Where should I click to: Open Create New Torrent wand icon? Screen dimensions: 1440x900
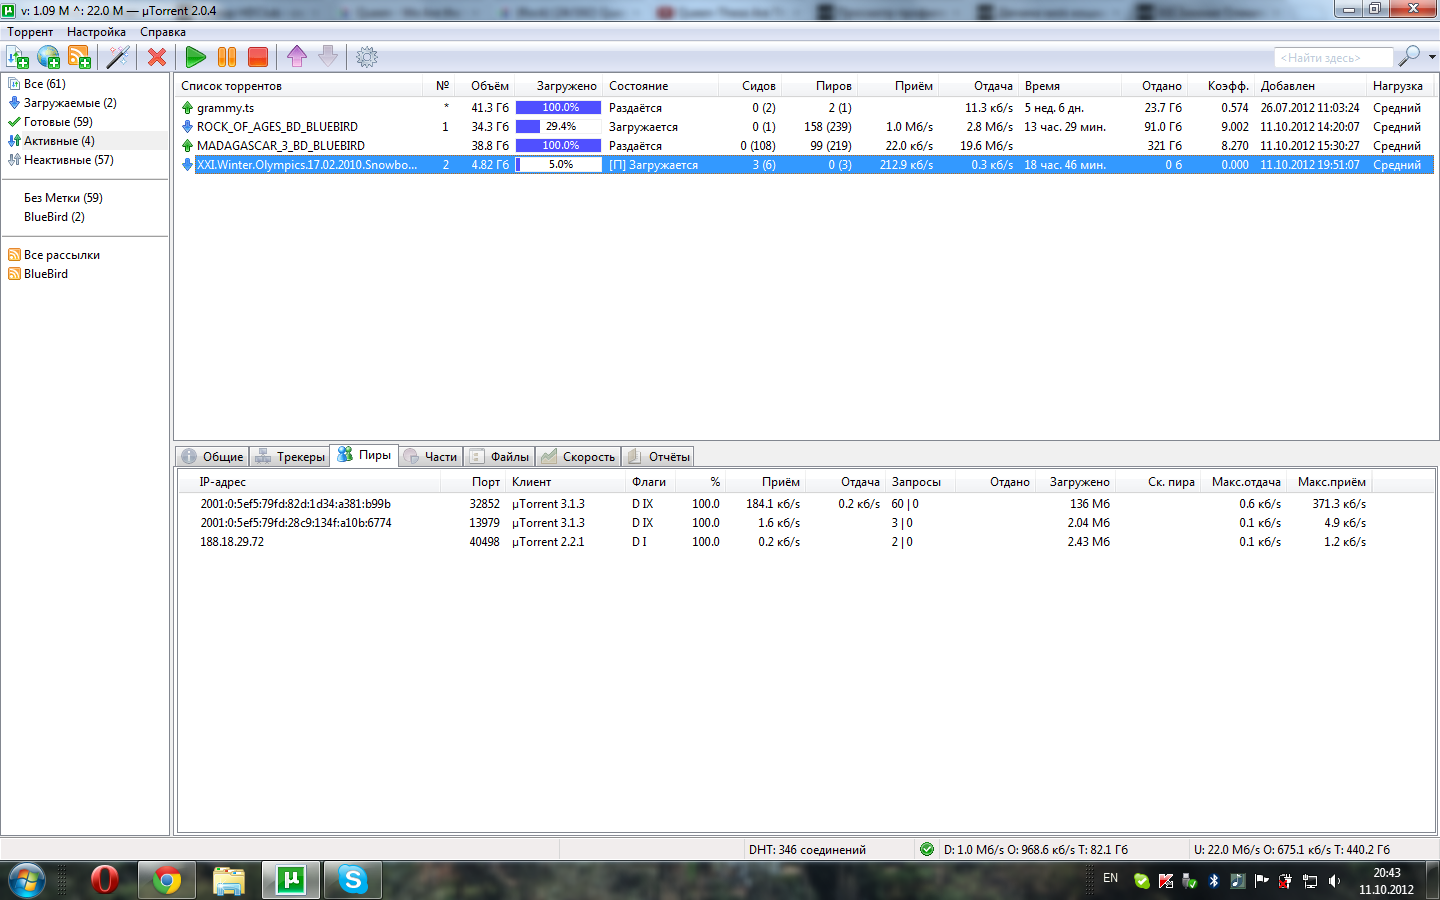118,57
